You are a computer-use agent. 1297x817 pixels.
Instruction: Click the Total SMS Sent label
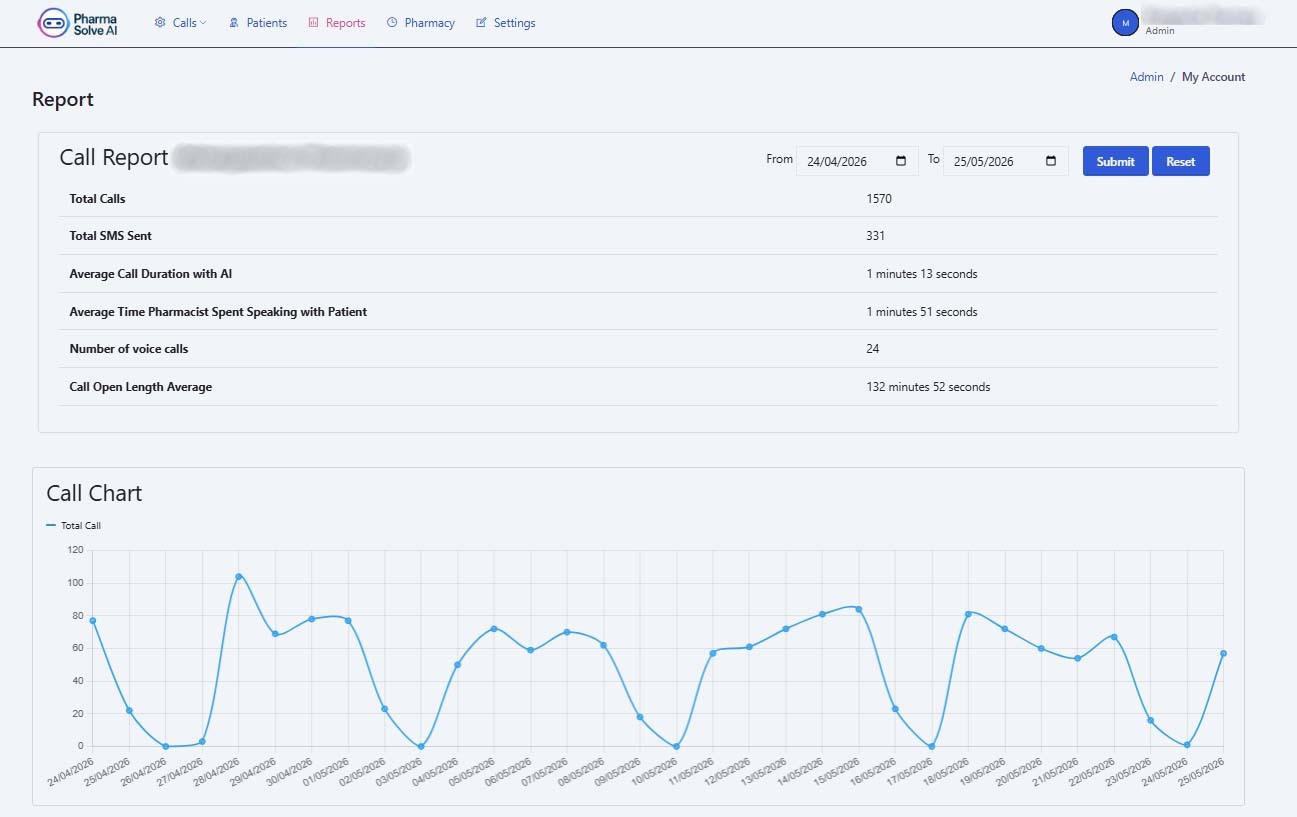110,236
